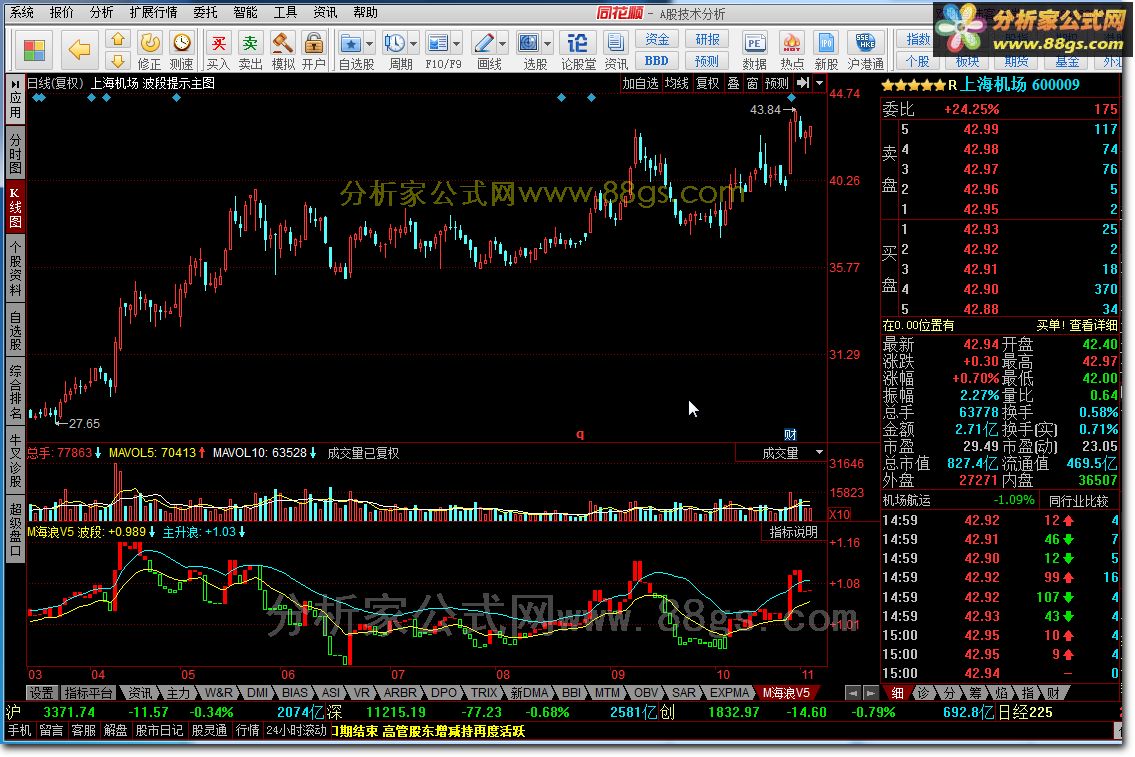The image size is (1135, 757).
Task: Click the 加自选 add to watchlist button
Action: pos(641,83)
